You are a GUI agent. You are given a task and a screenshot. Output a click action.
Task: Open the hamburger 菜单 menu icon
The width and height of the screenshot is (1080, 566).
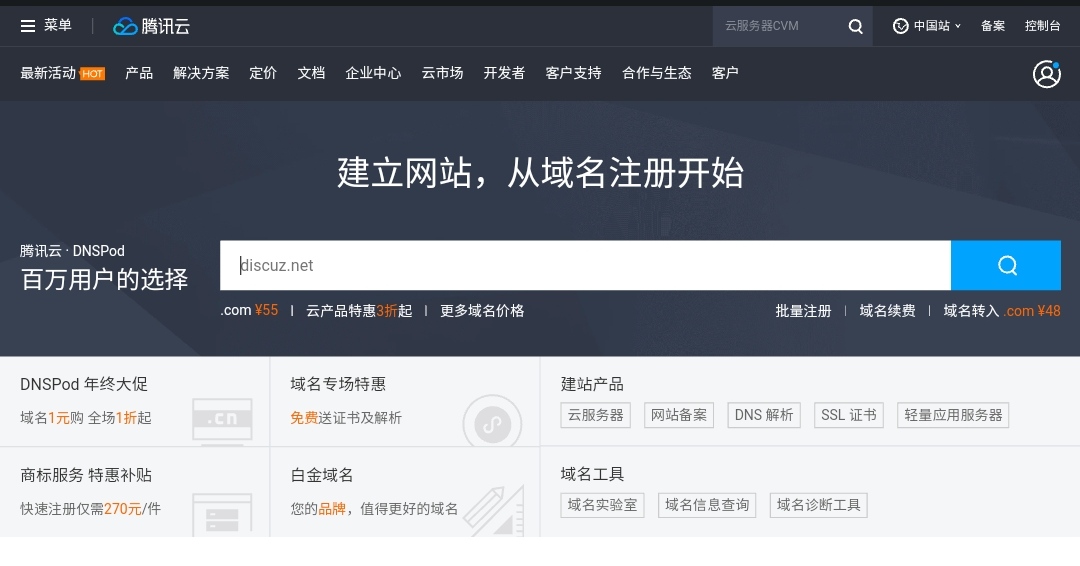(x=28, y=26)
